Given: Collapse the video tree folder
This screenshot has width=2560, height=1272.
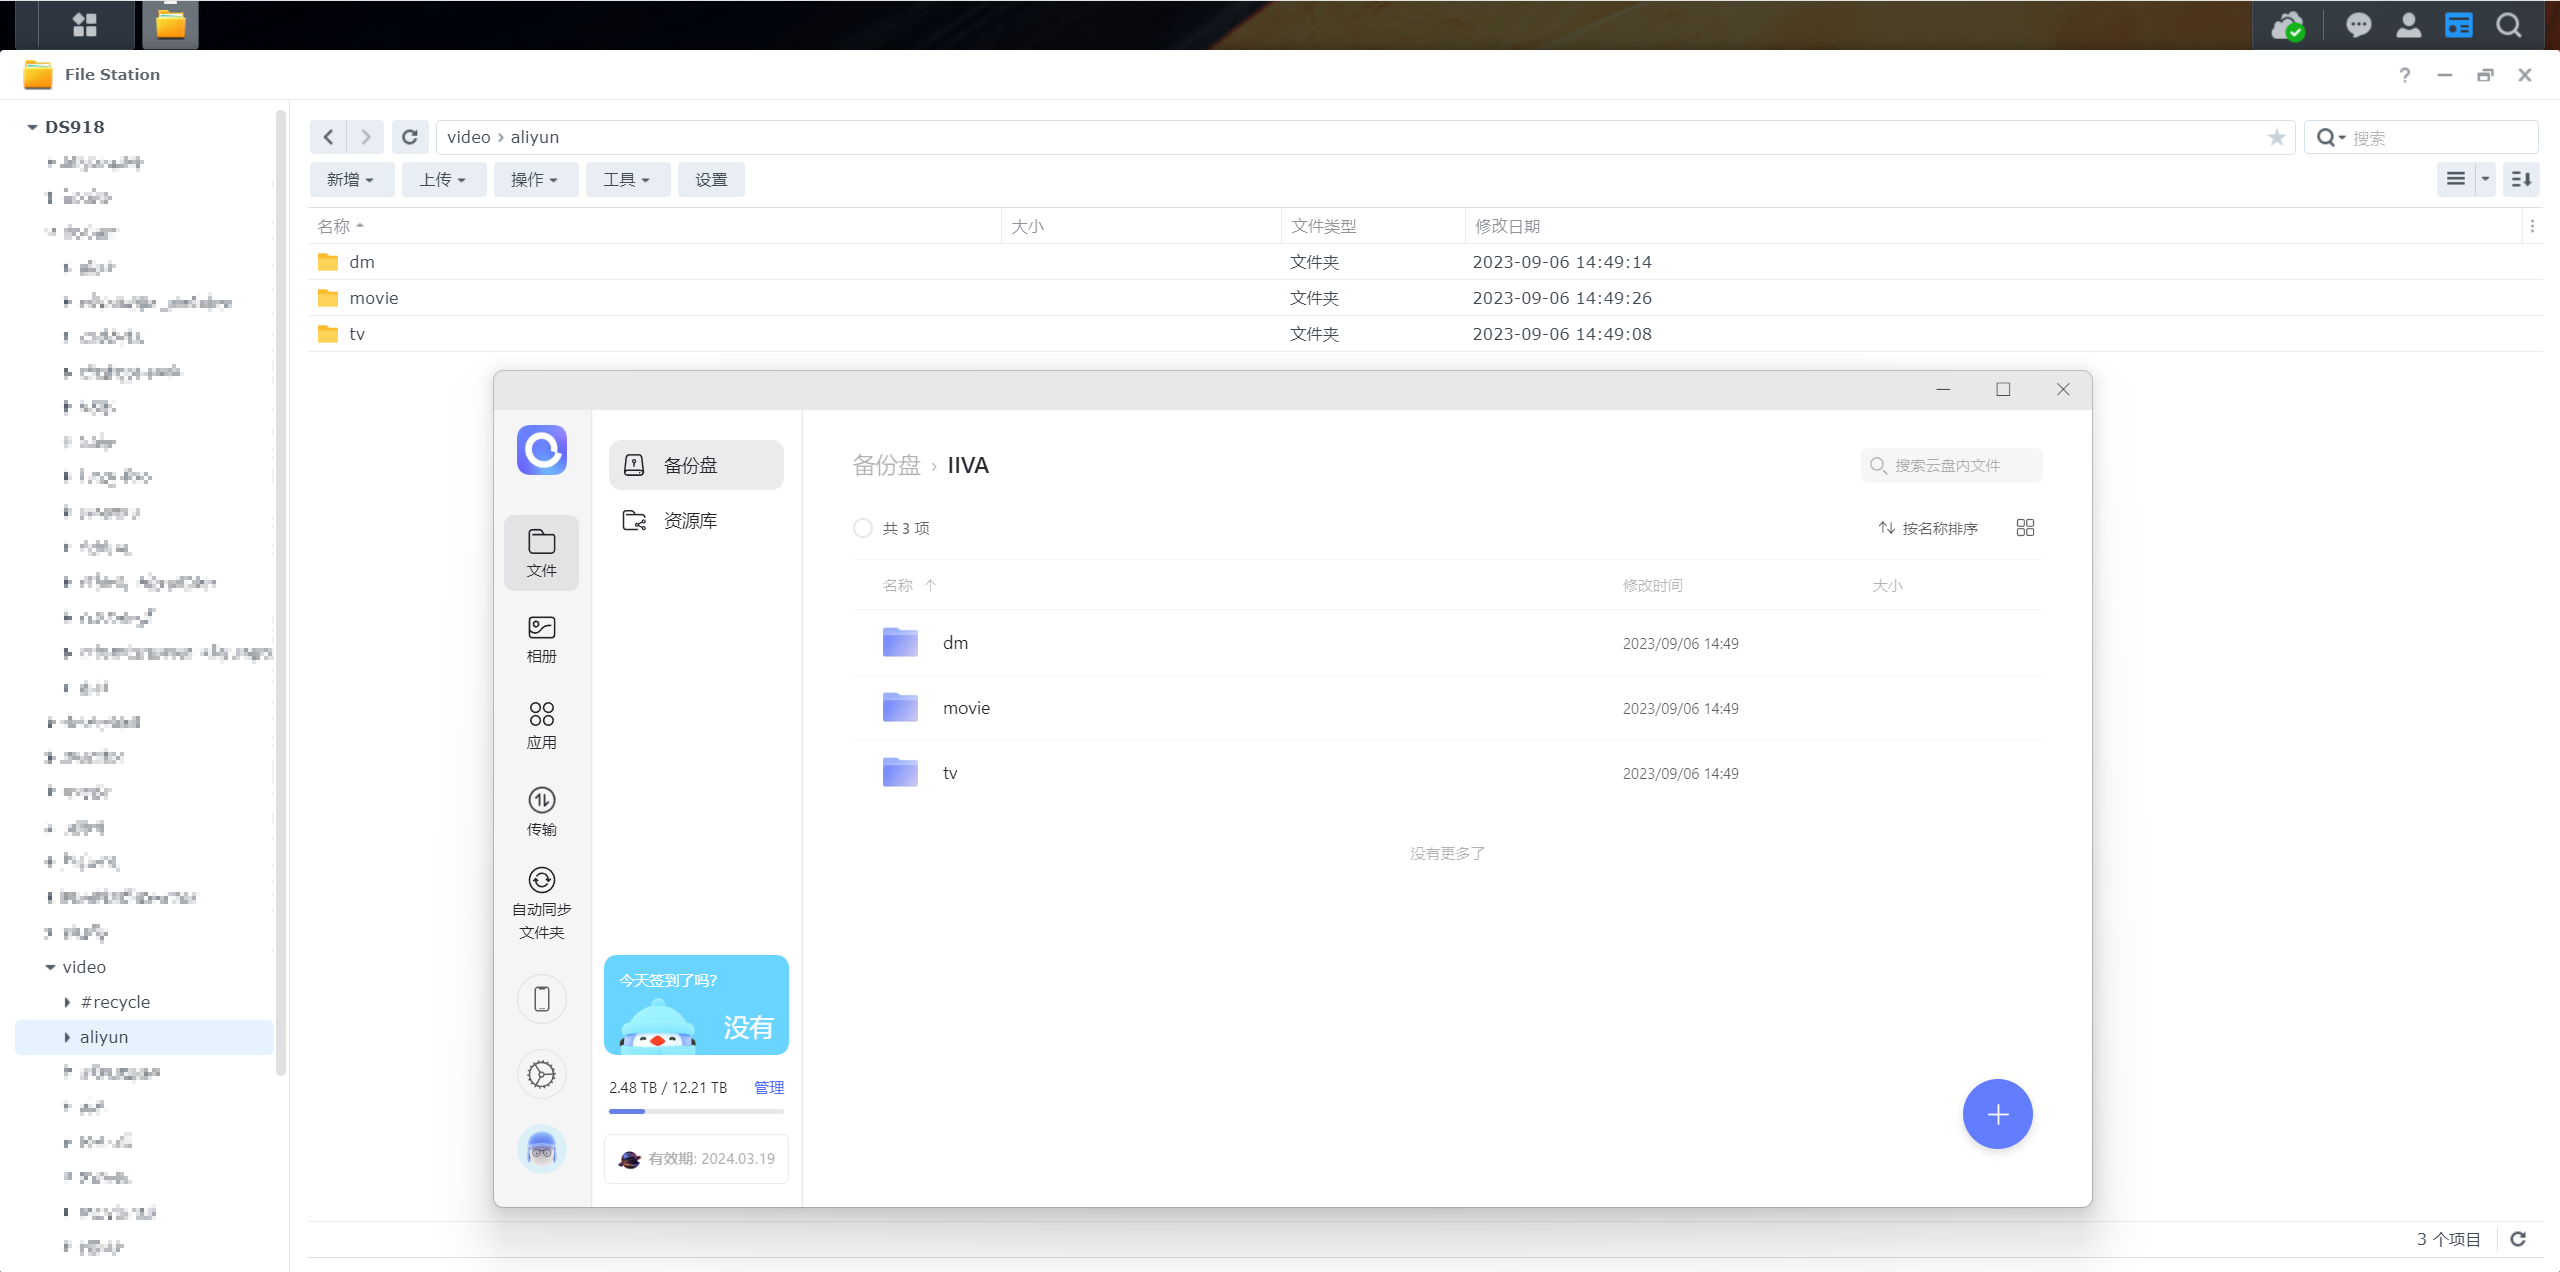Looking at the screenshot, I should pyautogui.click(x=50, y=967).
